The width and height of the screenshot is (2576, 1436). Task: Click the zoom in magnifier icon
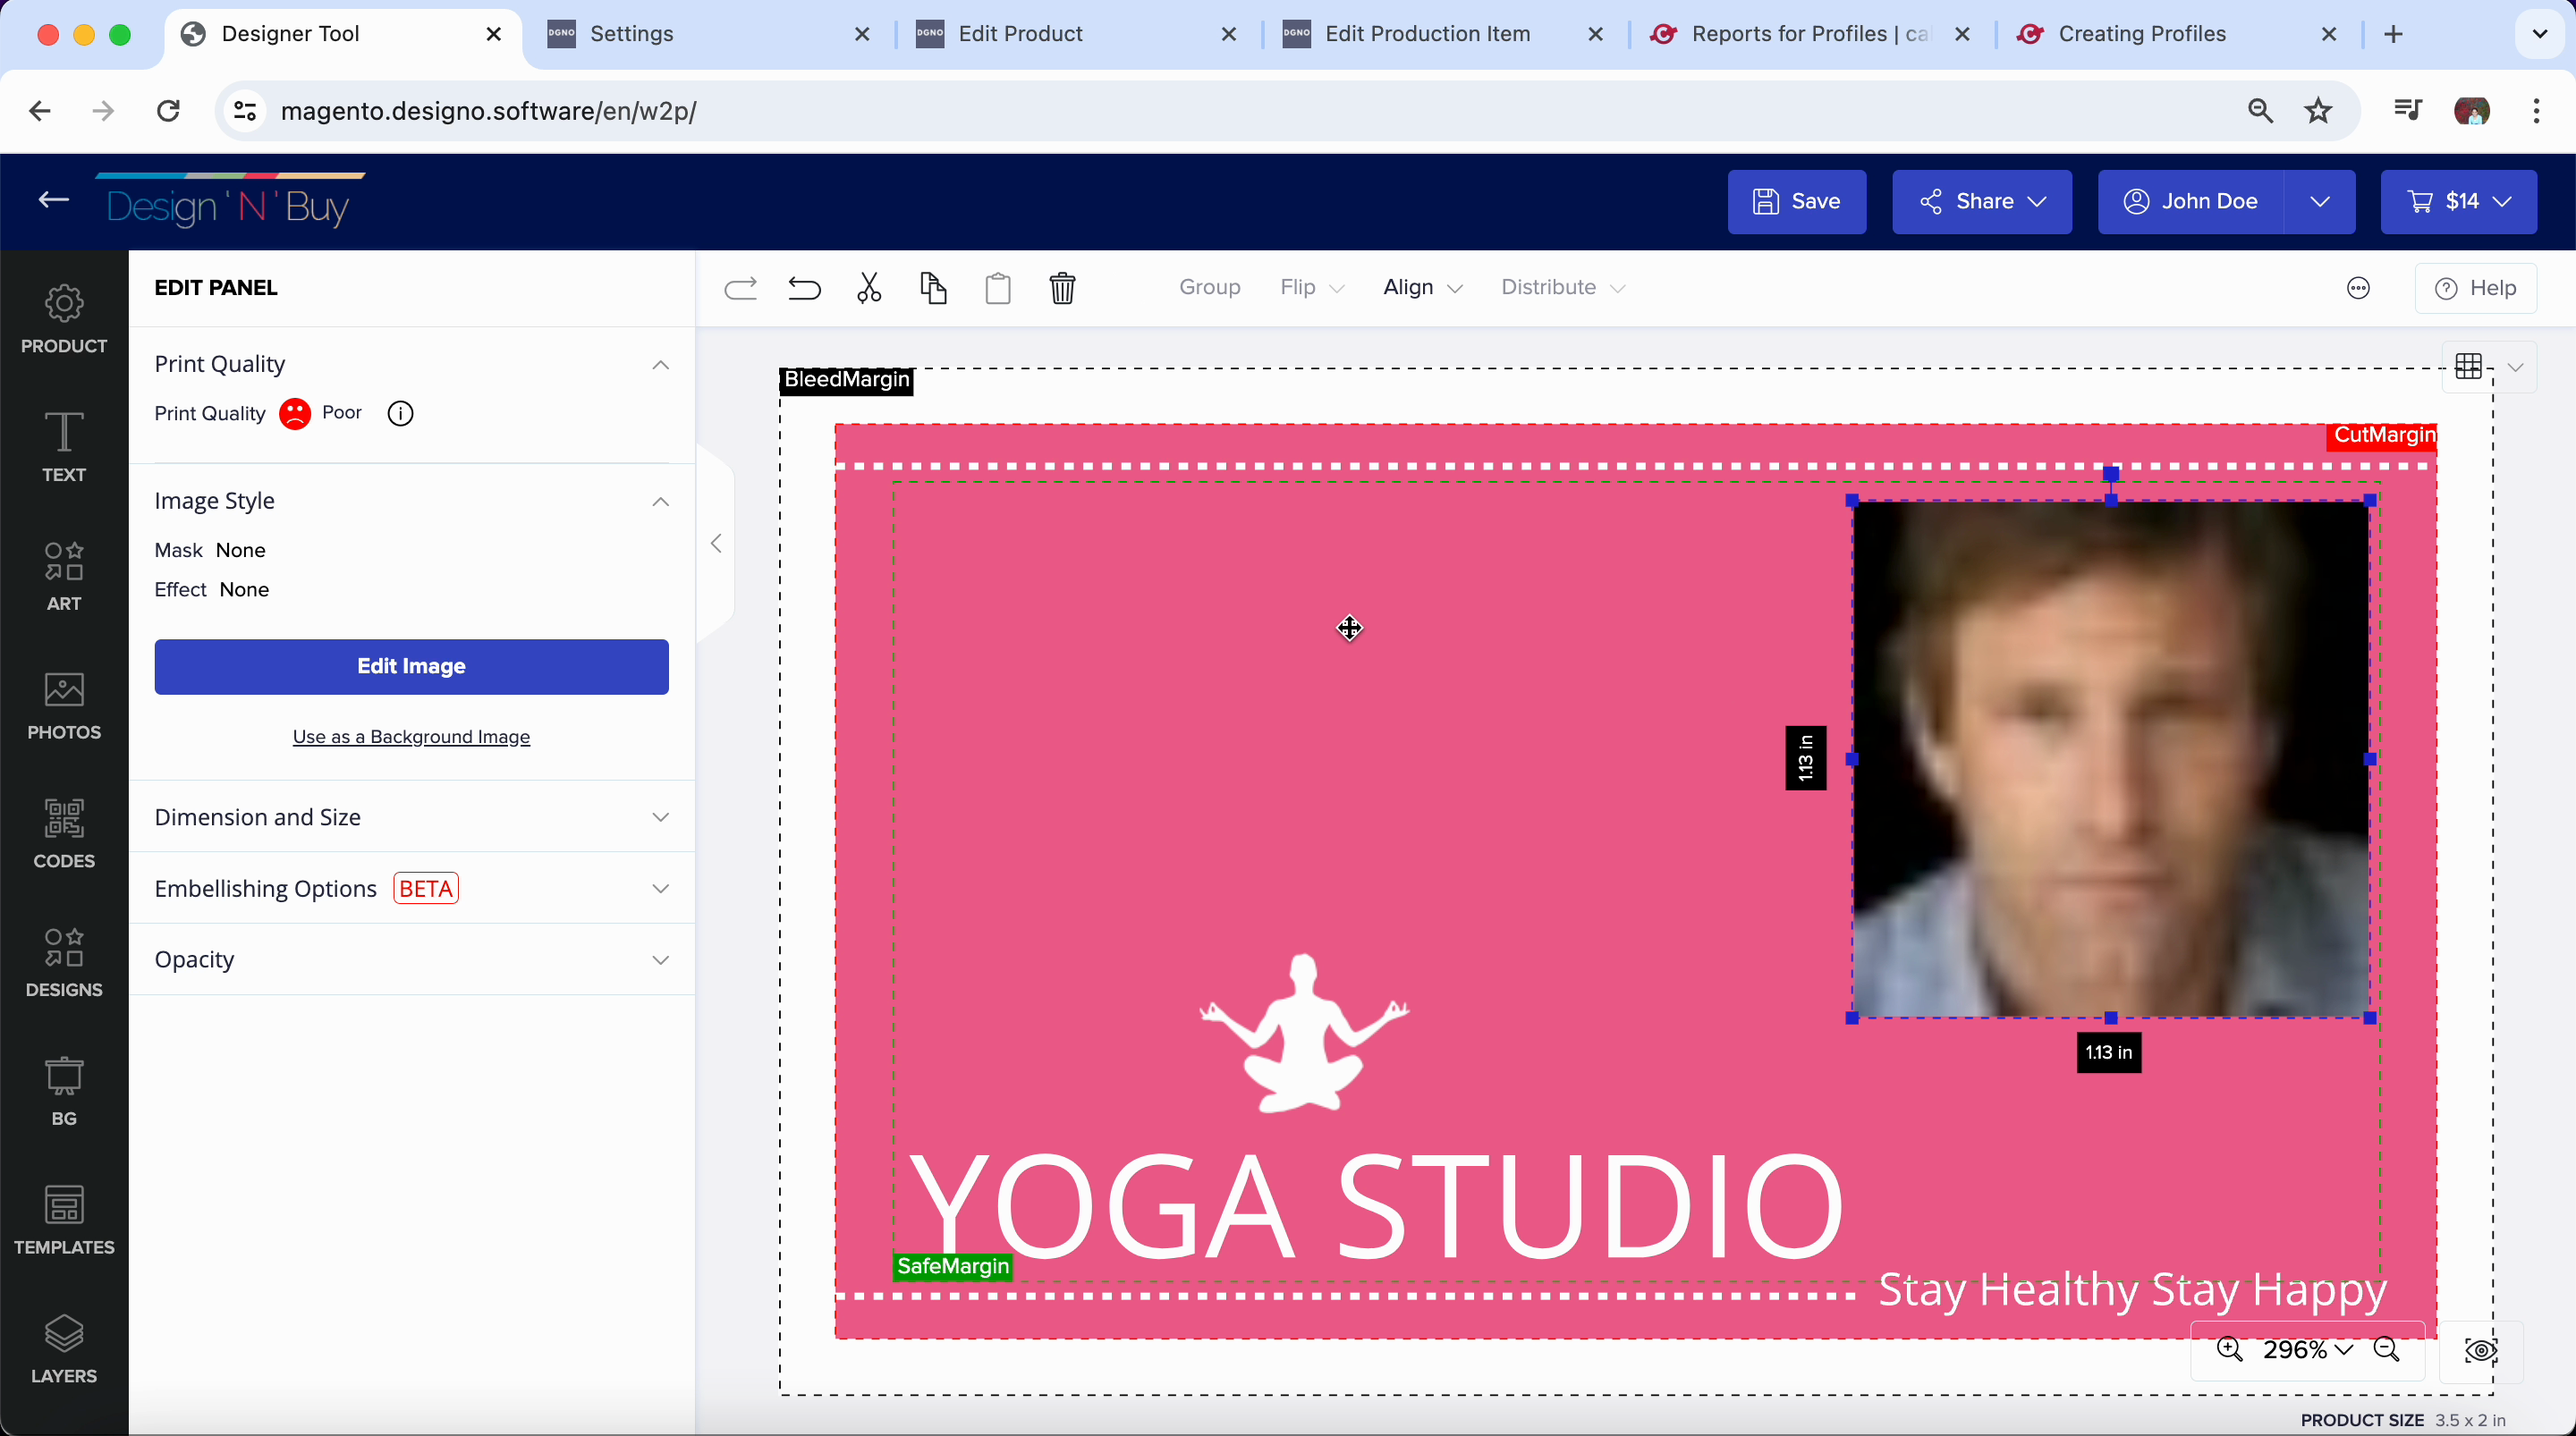tap(2229, 1350)
